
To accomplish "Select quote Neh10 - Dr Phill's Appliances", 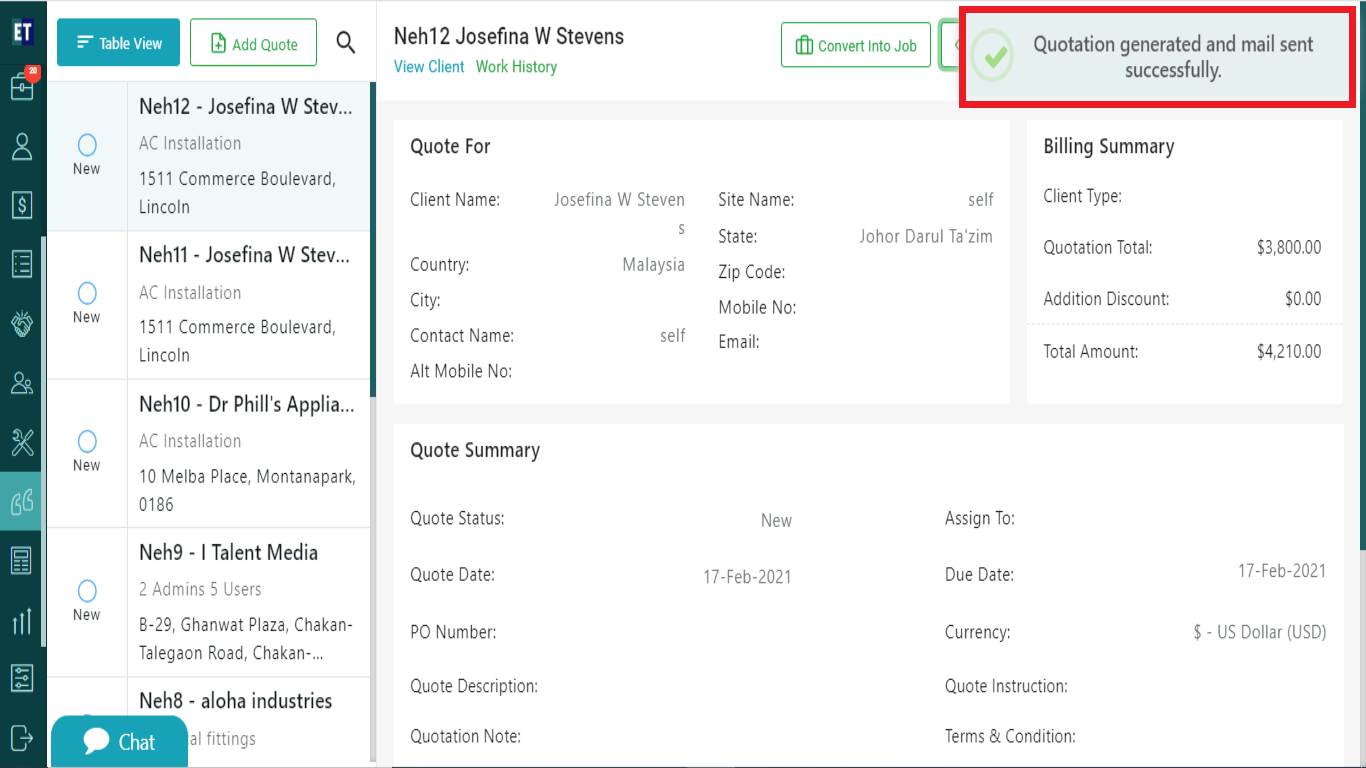I will coord(209,453).
